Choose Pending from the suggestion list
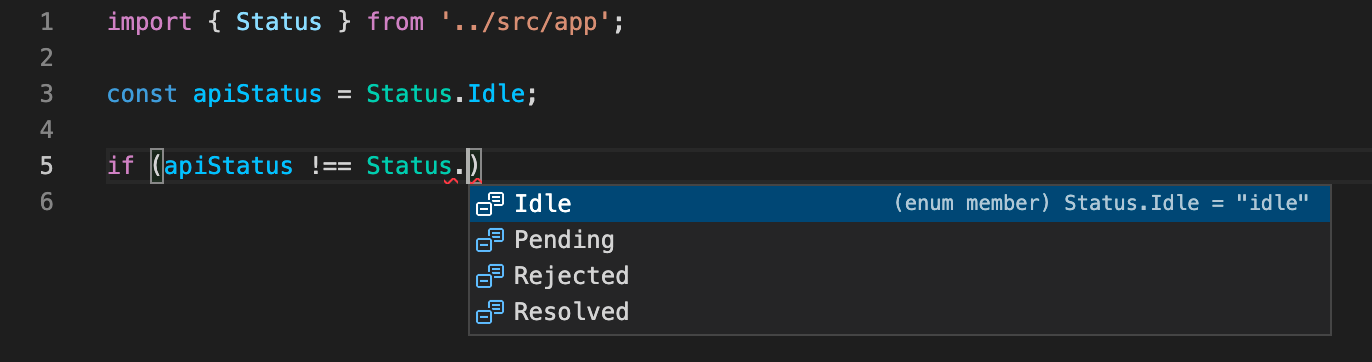The width and height of the screenshot is (1372, 362). (x=900, y=240)
